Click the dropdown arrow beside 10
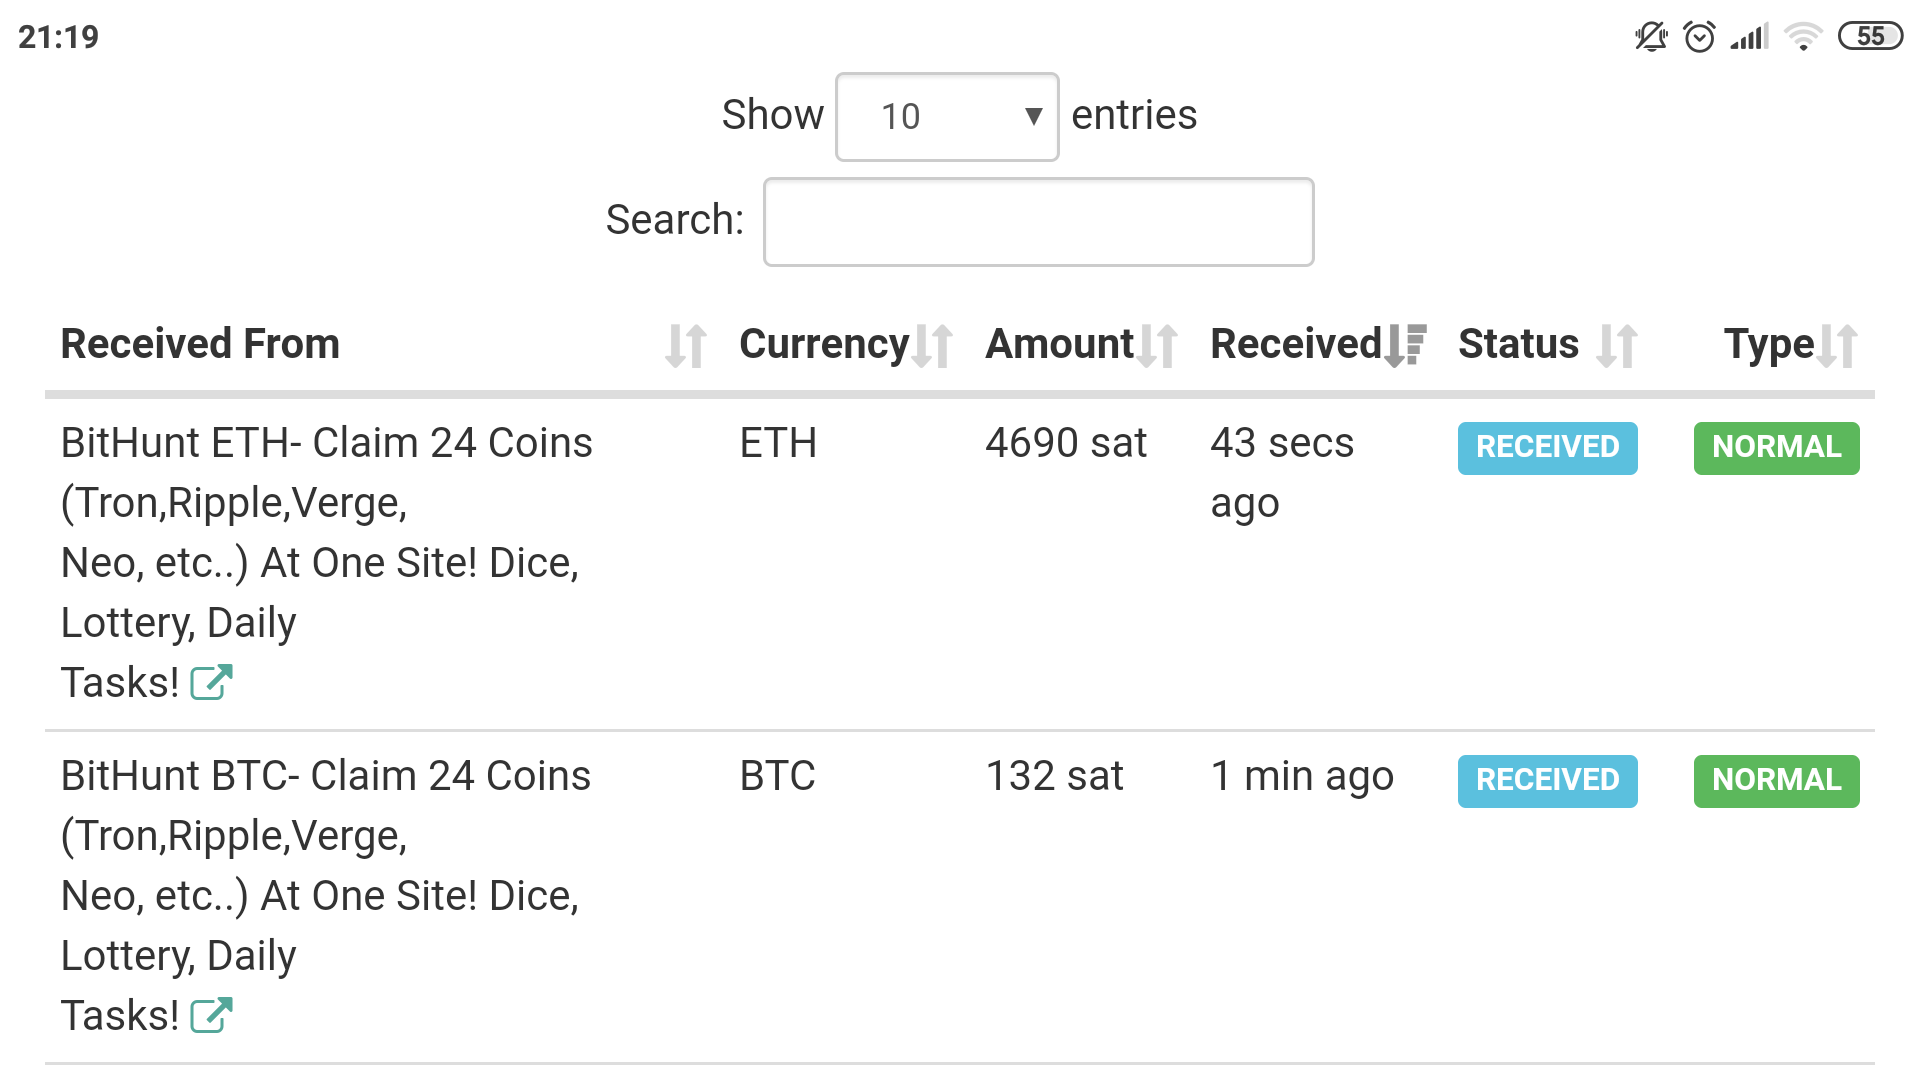Image resolution: width=1920 pixels, height=1080 pixels. (1034, 117)
